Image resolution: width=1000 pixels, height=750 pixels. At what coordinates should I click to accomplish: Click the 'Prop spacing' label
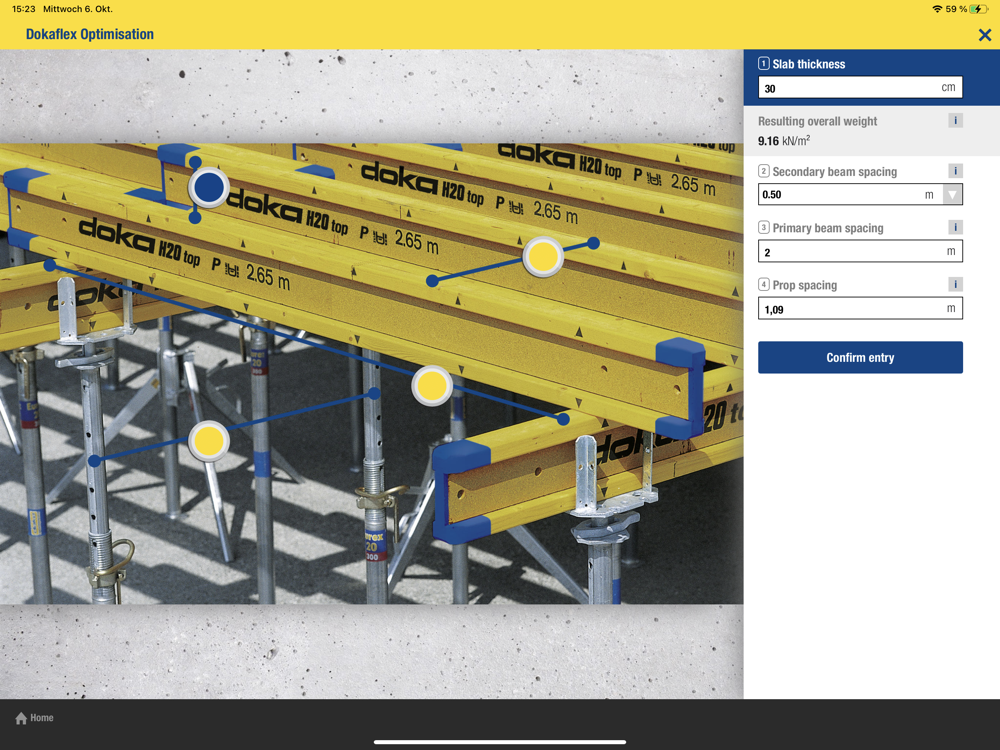pyautogui.click(x=805, y=285)
